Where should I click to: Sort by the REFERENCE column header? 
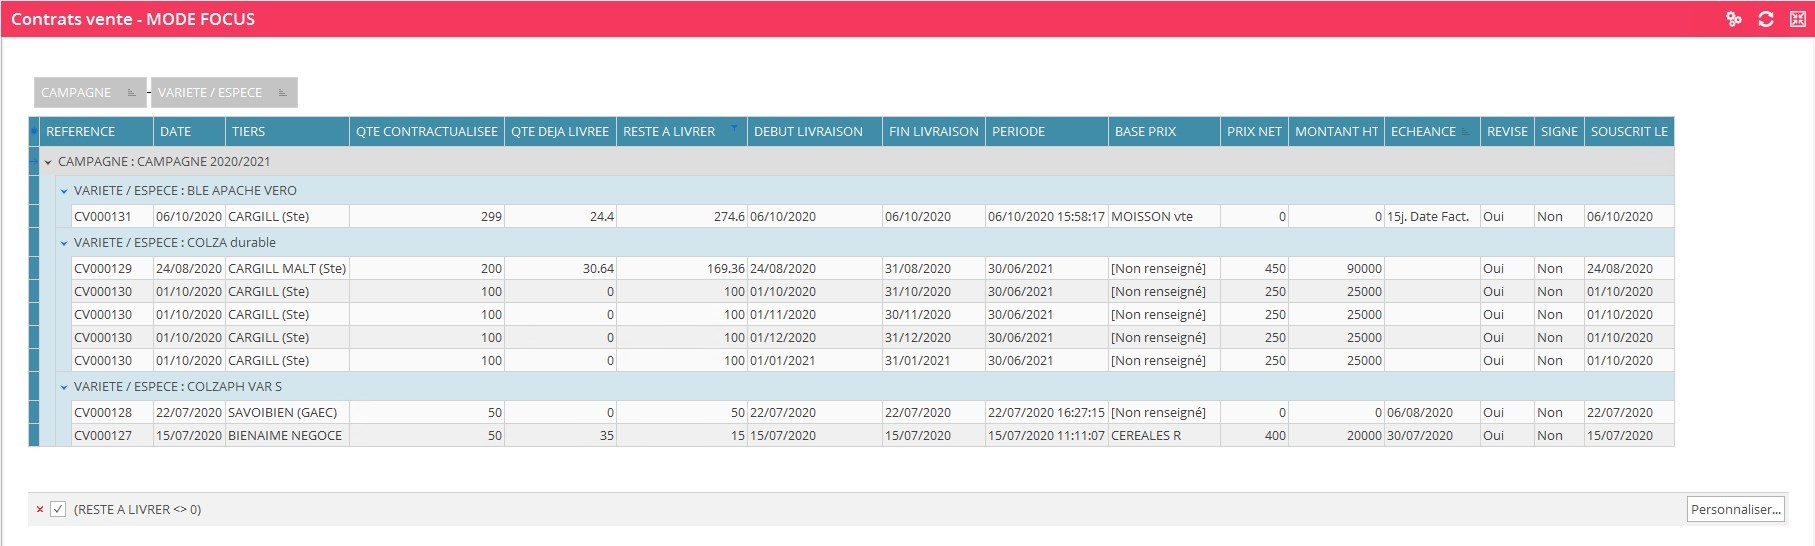tap(81, 132)
